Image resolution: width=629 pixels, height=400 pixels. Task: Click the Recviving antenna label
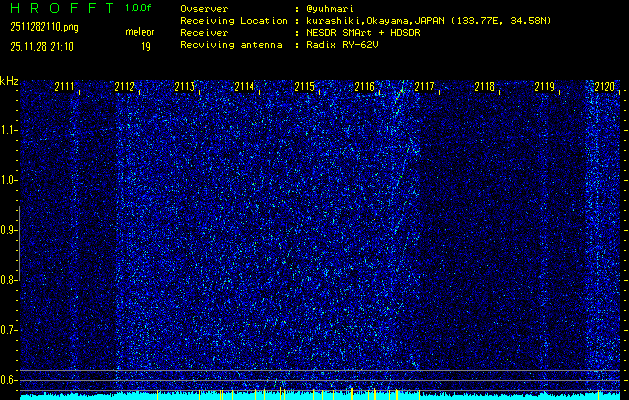[x=231, y=45]
